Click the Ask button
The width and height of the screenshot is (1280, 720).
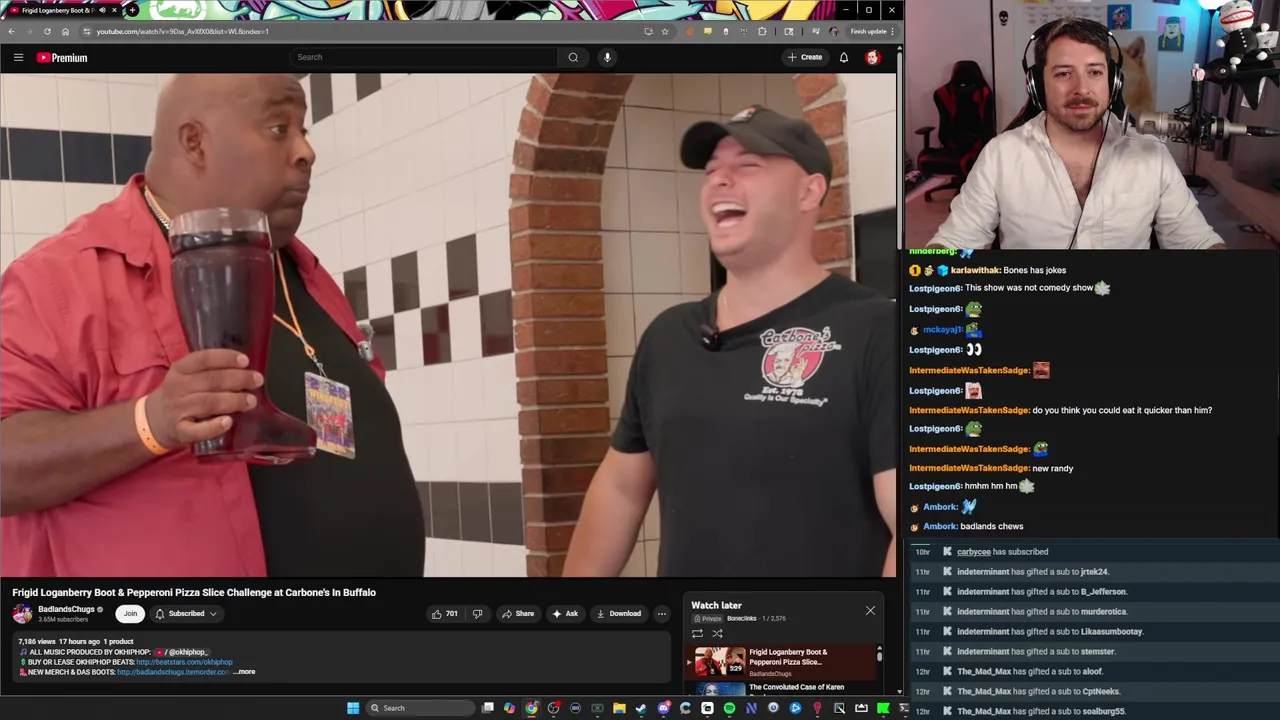(565, 613)
